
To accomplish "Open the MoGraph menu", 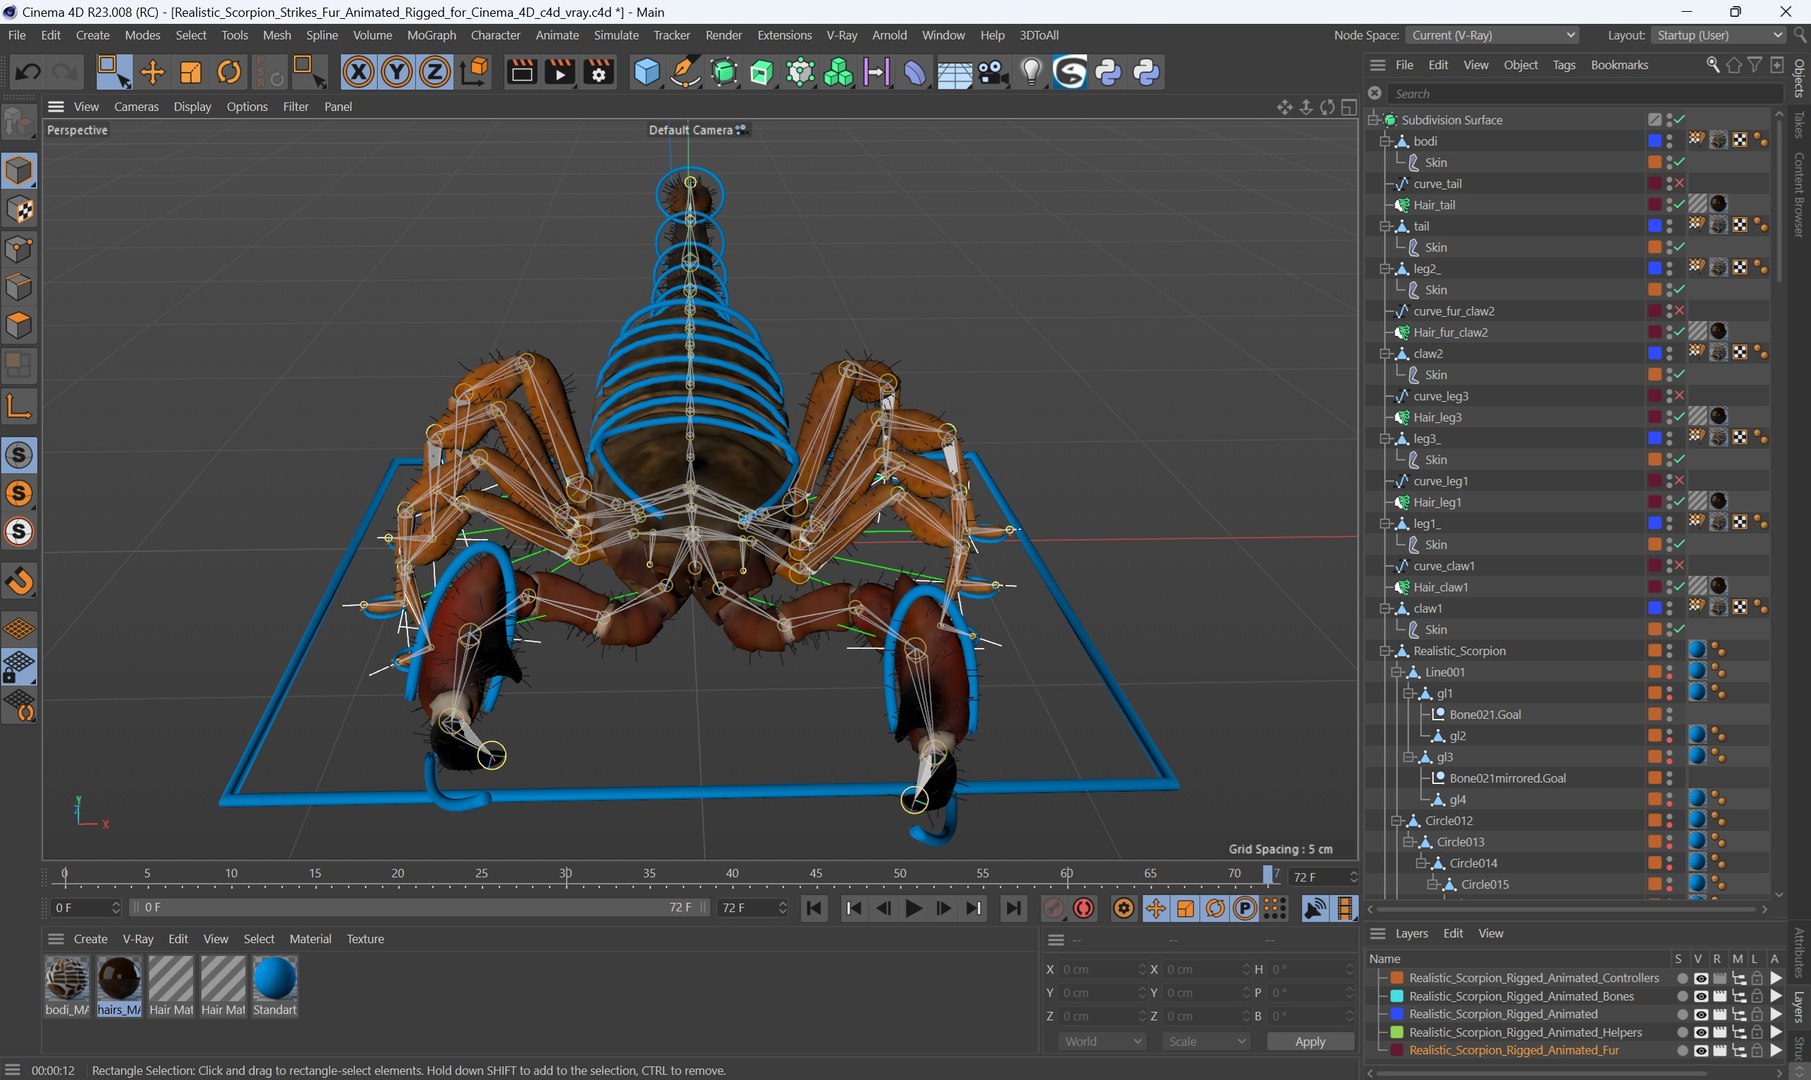I will point(431,35).
